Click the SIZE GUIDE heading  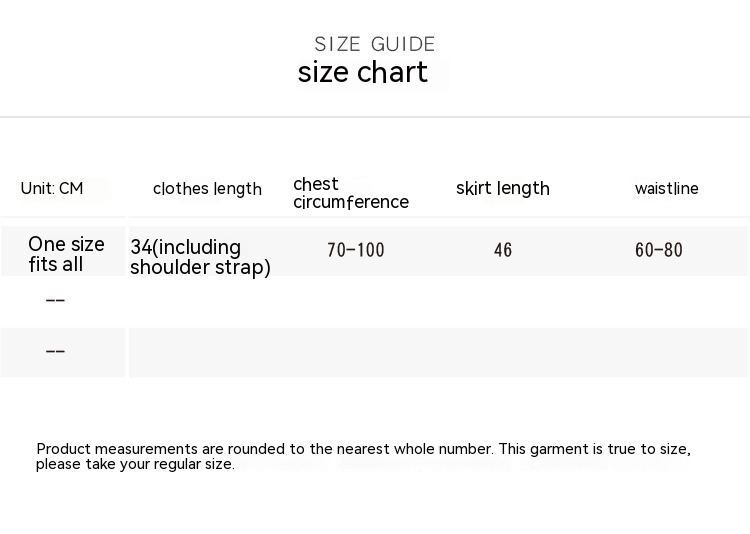point(375,44)
